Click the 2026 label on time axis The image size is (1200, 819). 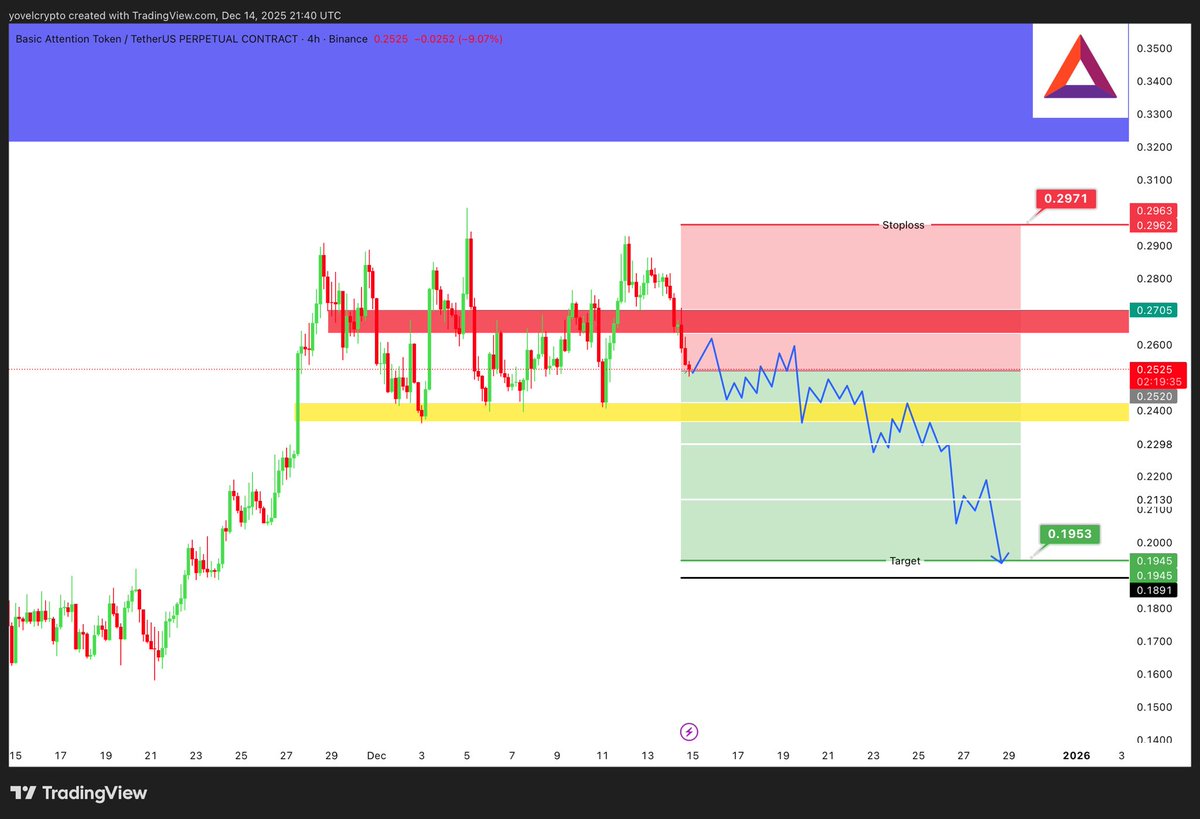[x=1076, y=756]
